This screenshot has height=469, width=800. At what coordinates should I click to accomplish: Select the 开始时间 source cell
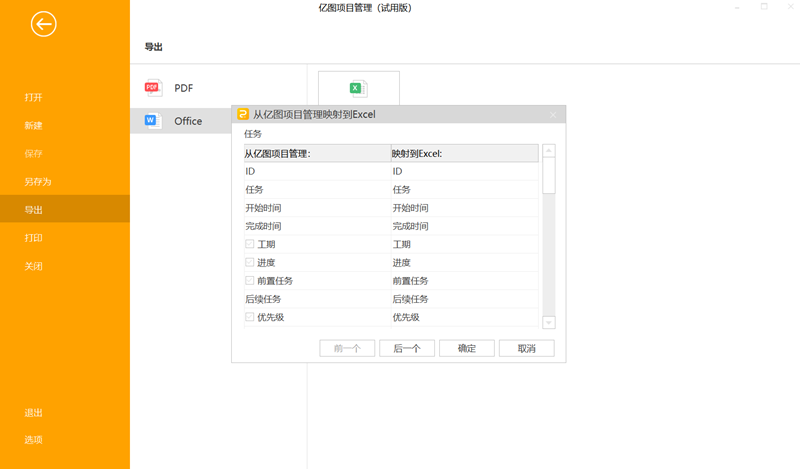pyautogui.click(x=317, y=208)
